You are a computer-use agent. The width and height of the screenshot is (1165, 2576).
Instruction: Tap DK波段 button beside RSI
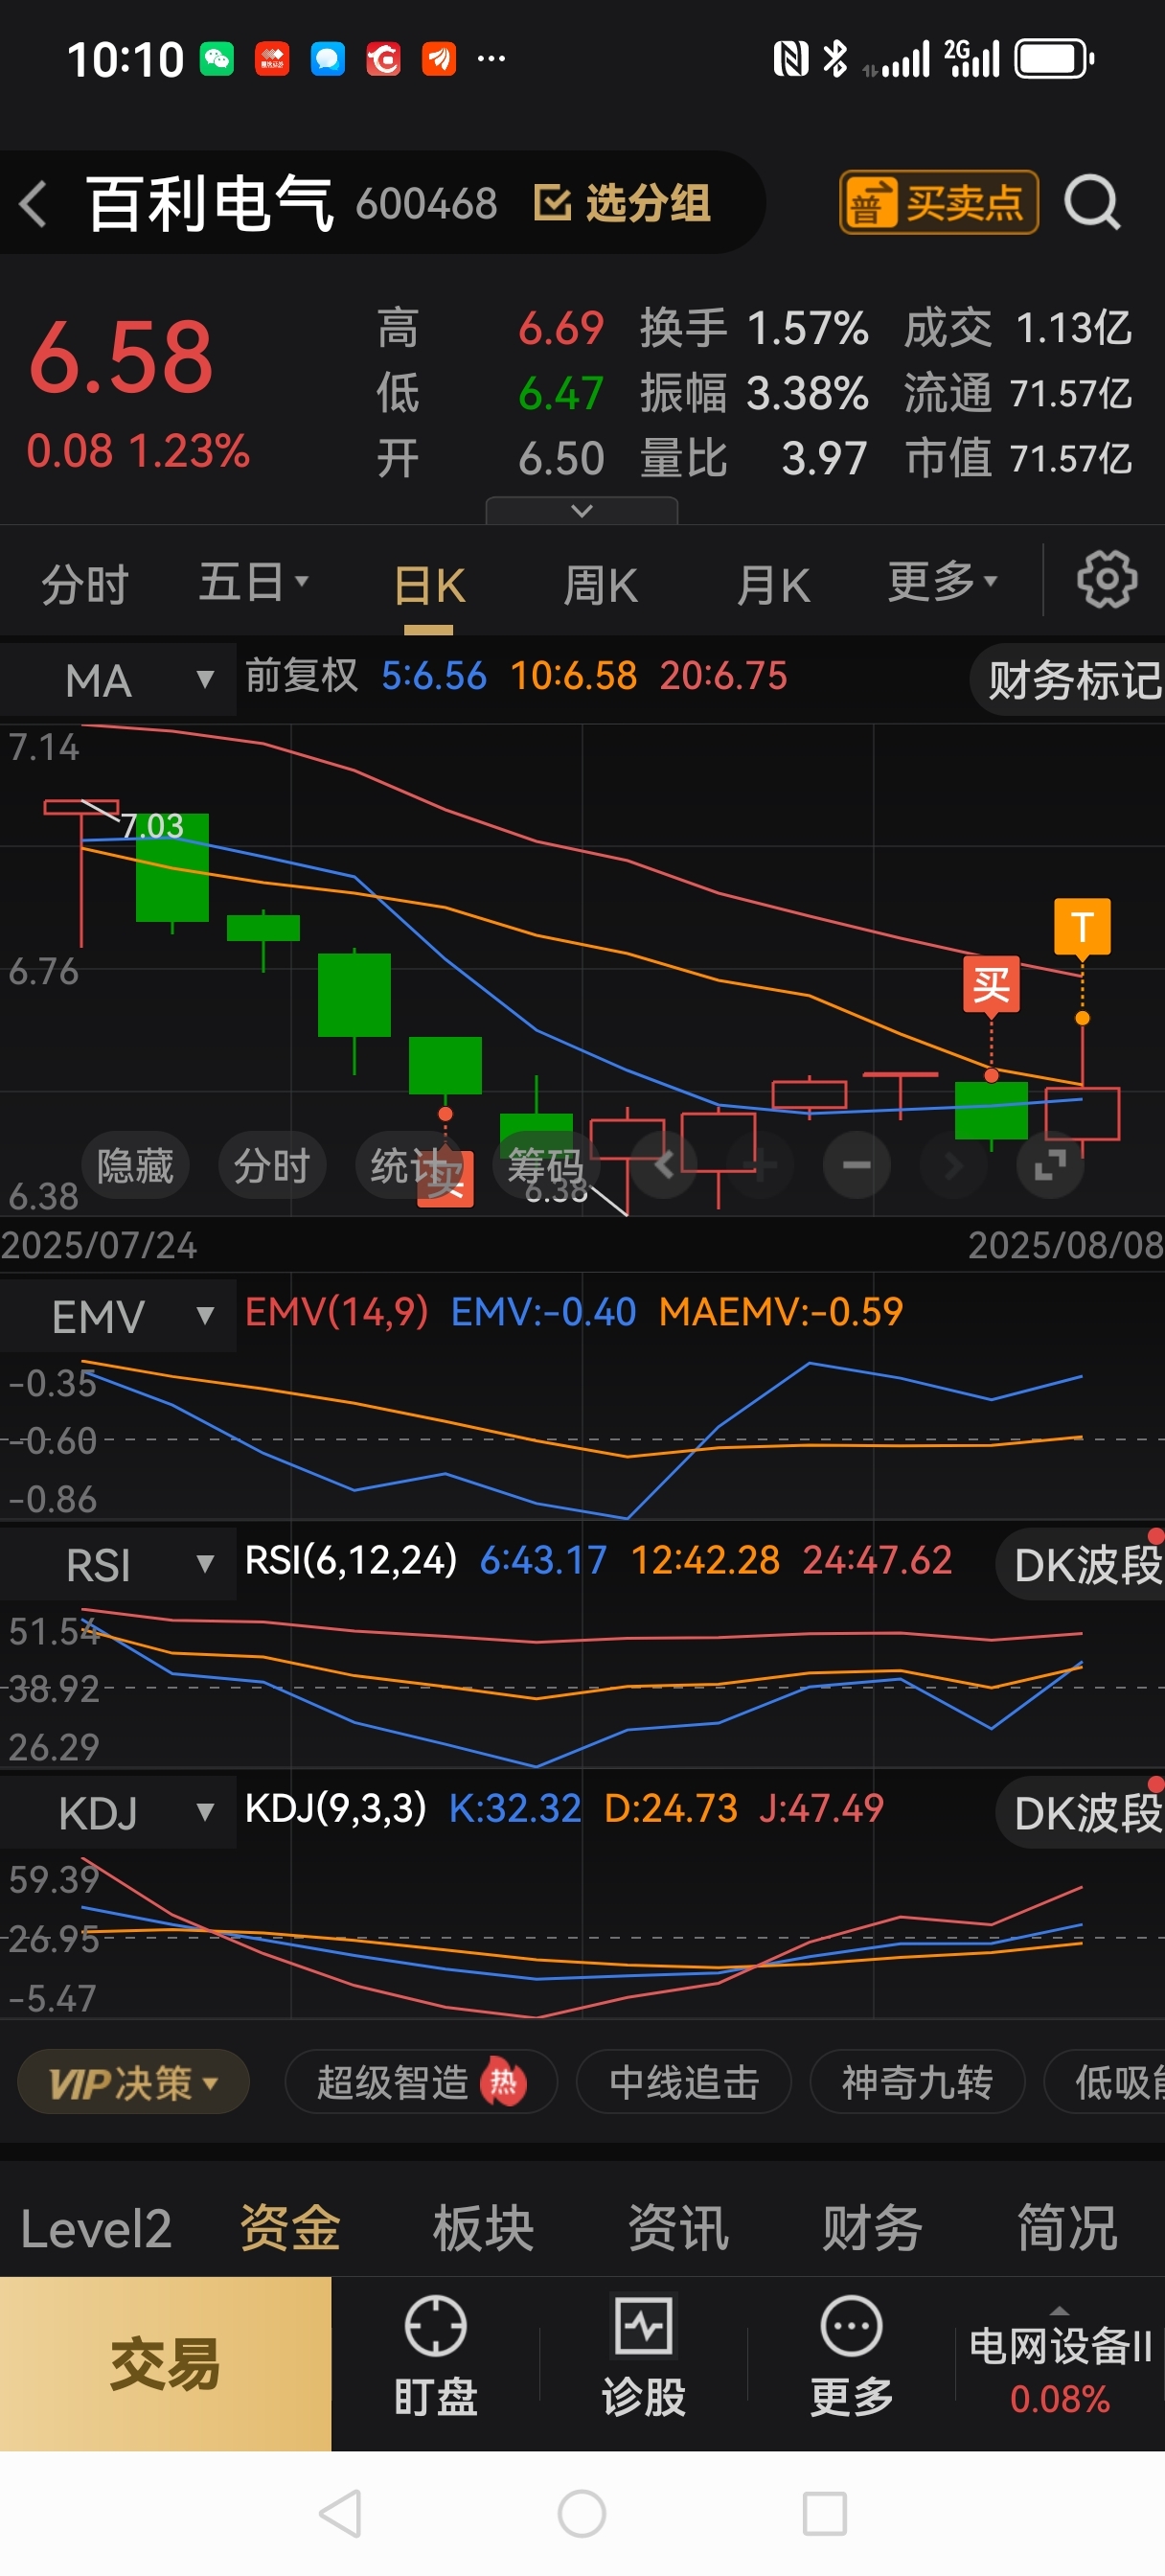[1082, 1565]
